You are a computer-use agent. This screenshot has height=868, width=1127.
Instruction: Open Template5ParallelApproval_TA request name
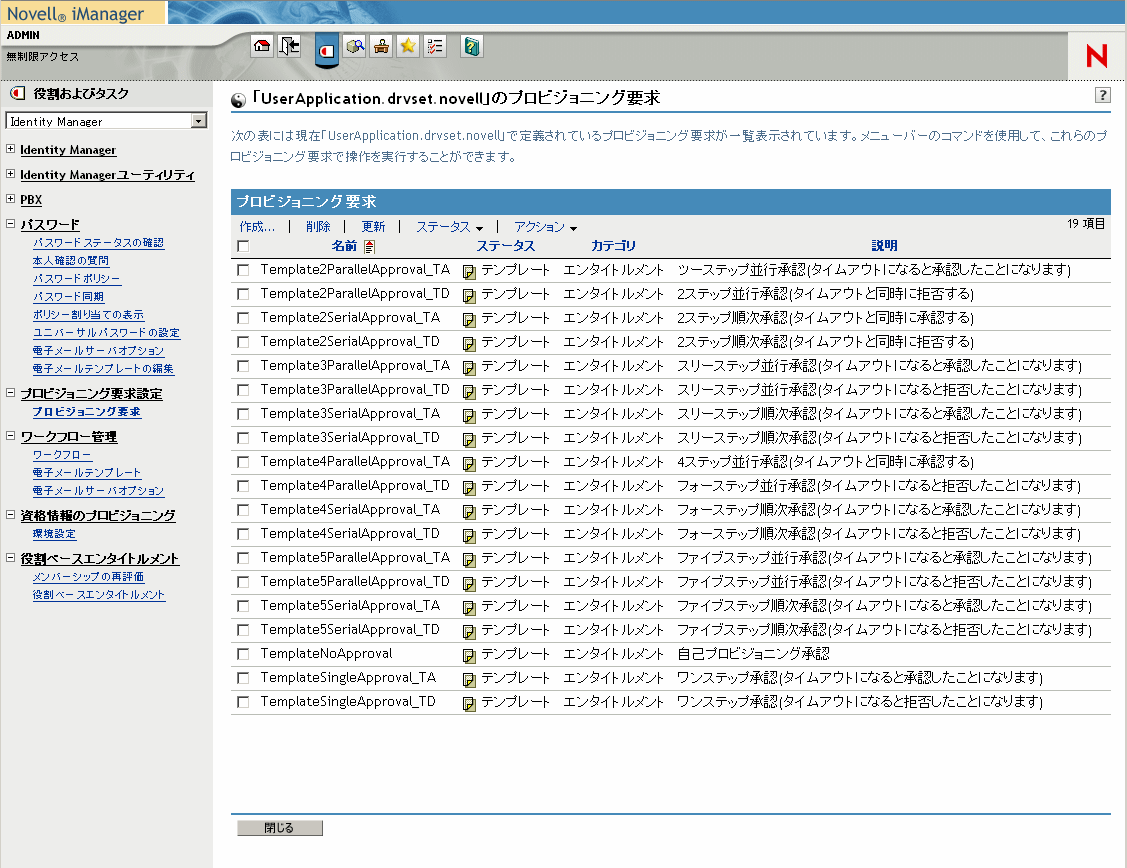355,558
